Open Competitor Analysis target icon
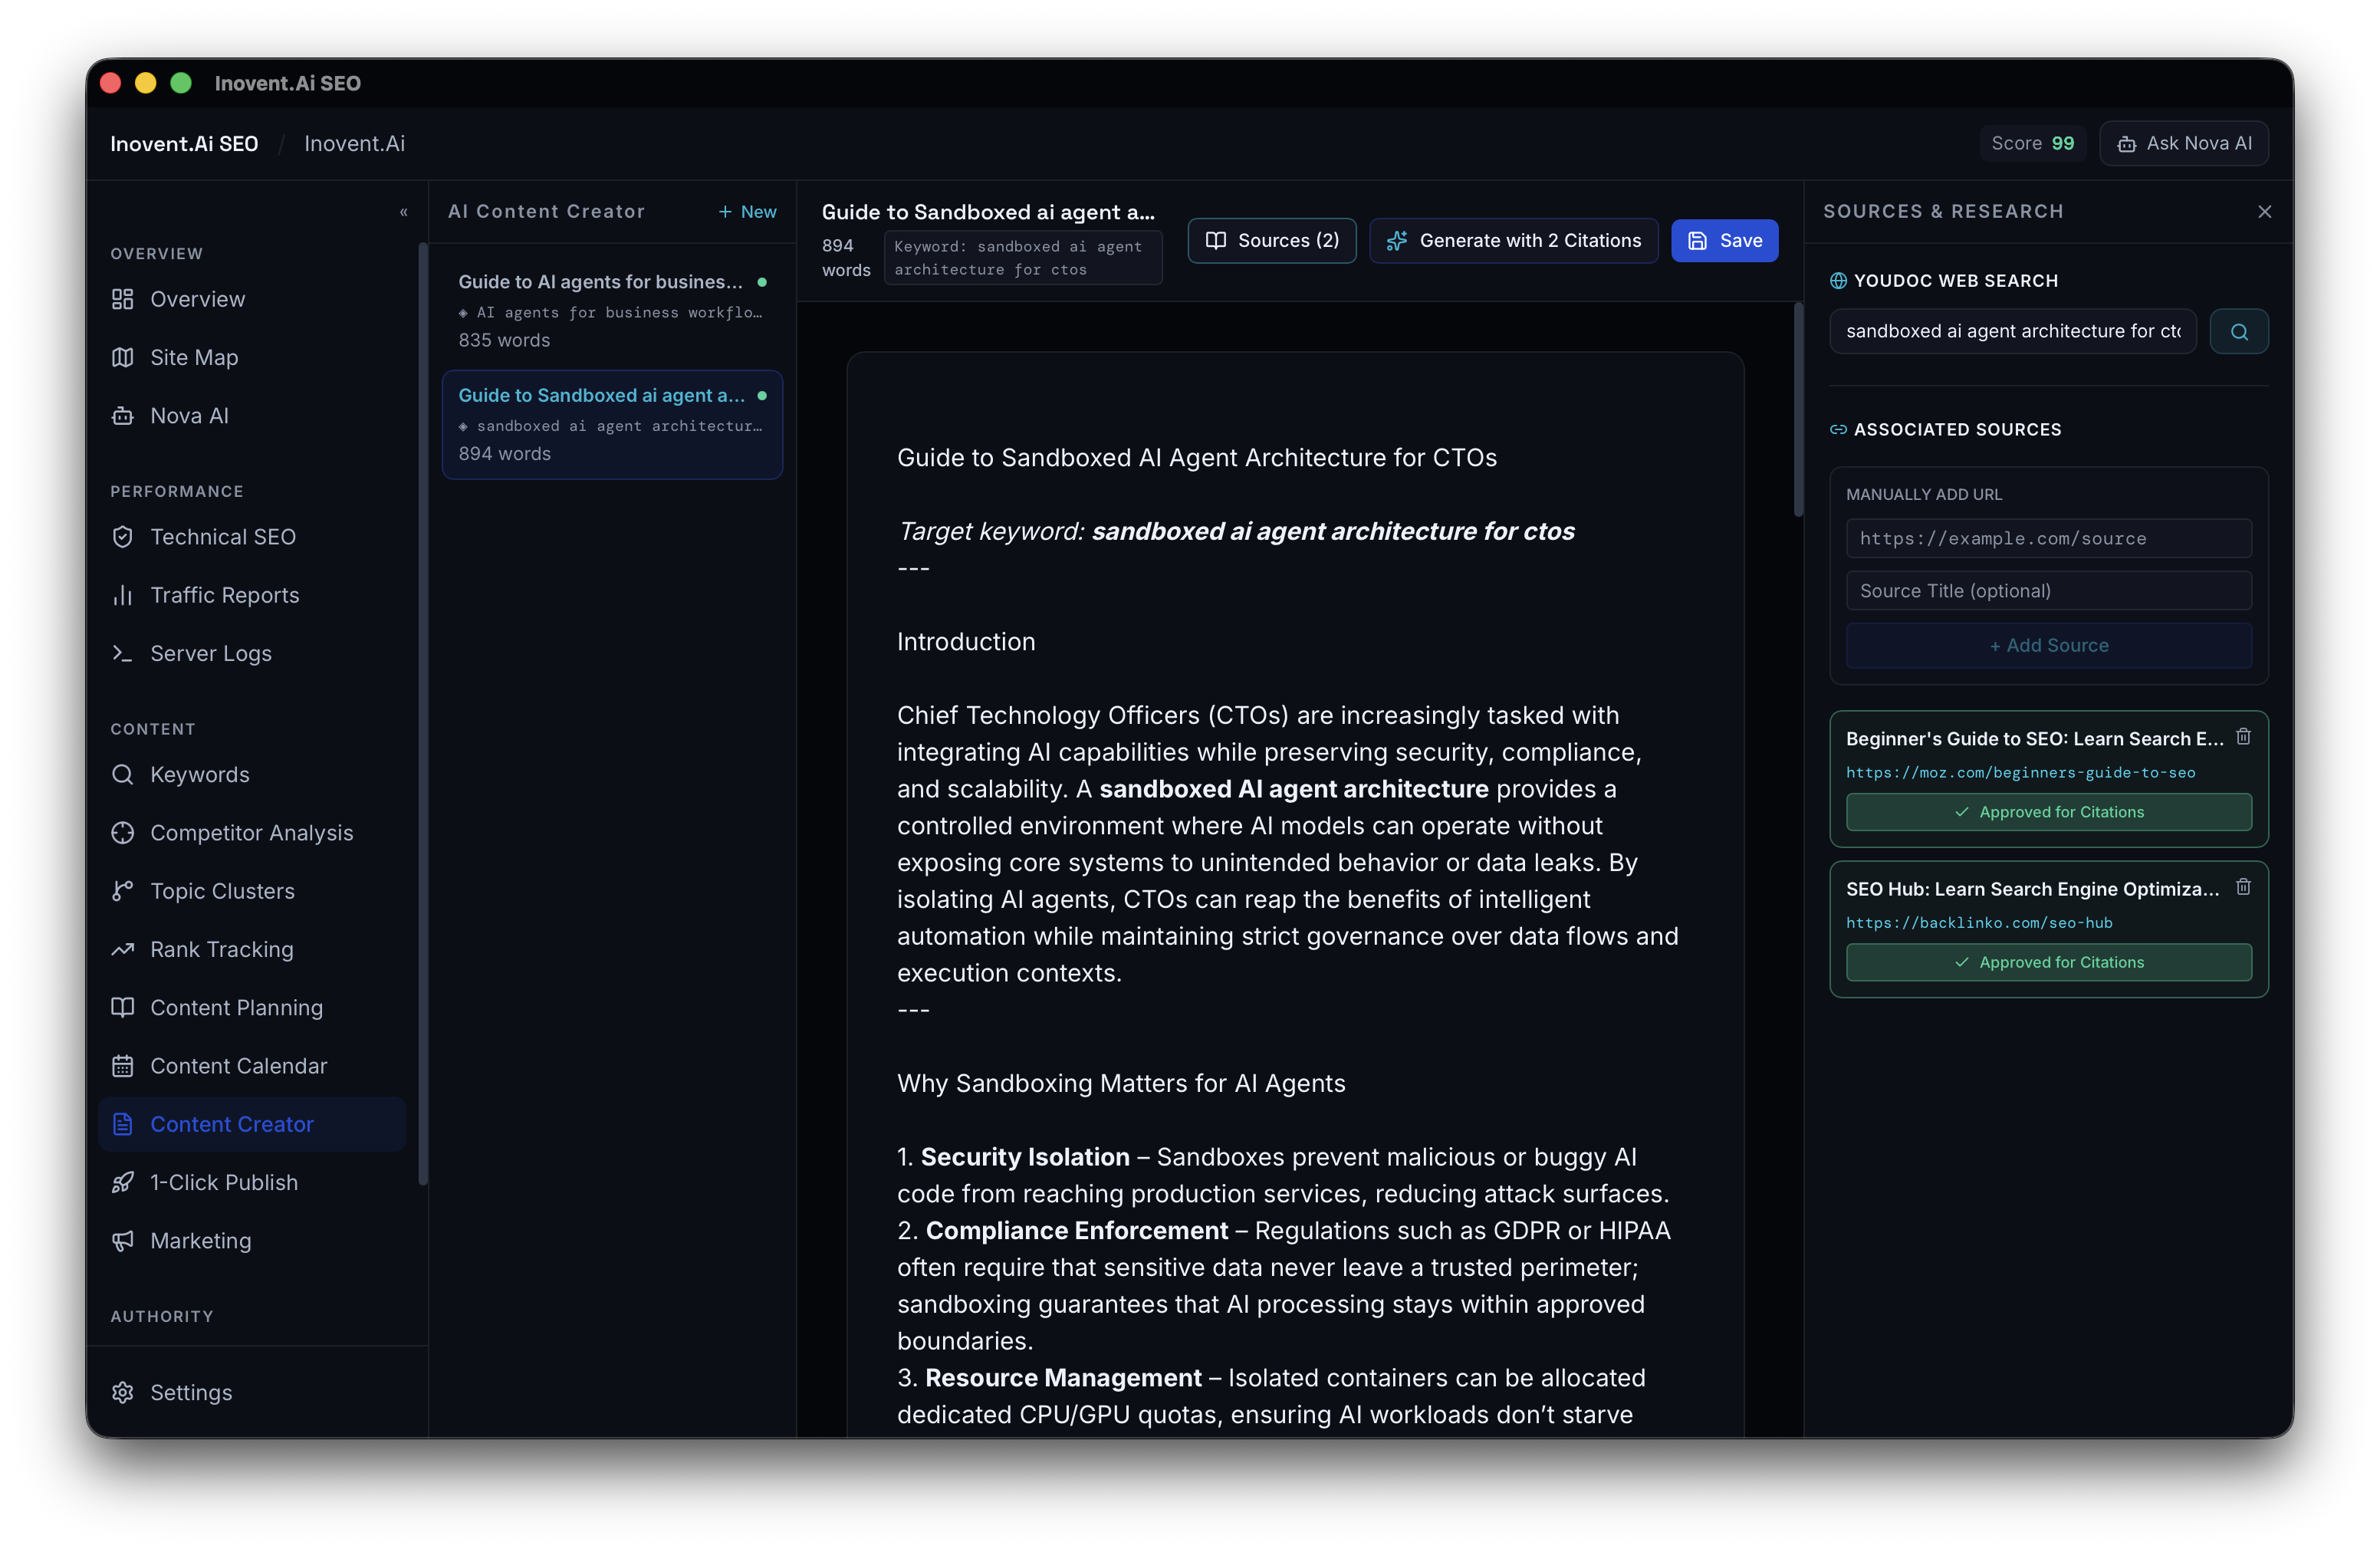The width and height of the screenshot is (2380, 1552). click(x=122, y=832)
